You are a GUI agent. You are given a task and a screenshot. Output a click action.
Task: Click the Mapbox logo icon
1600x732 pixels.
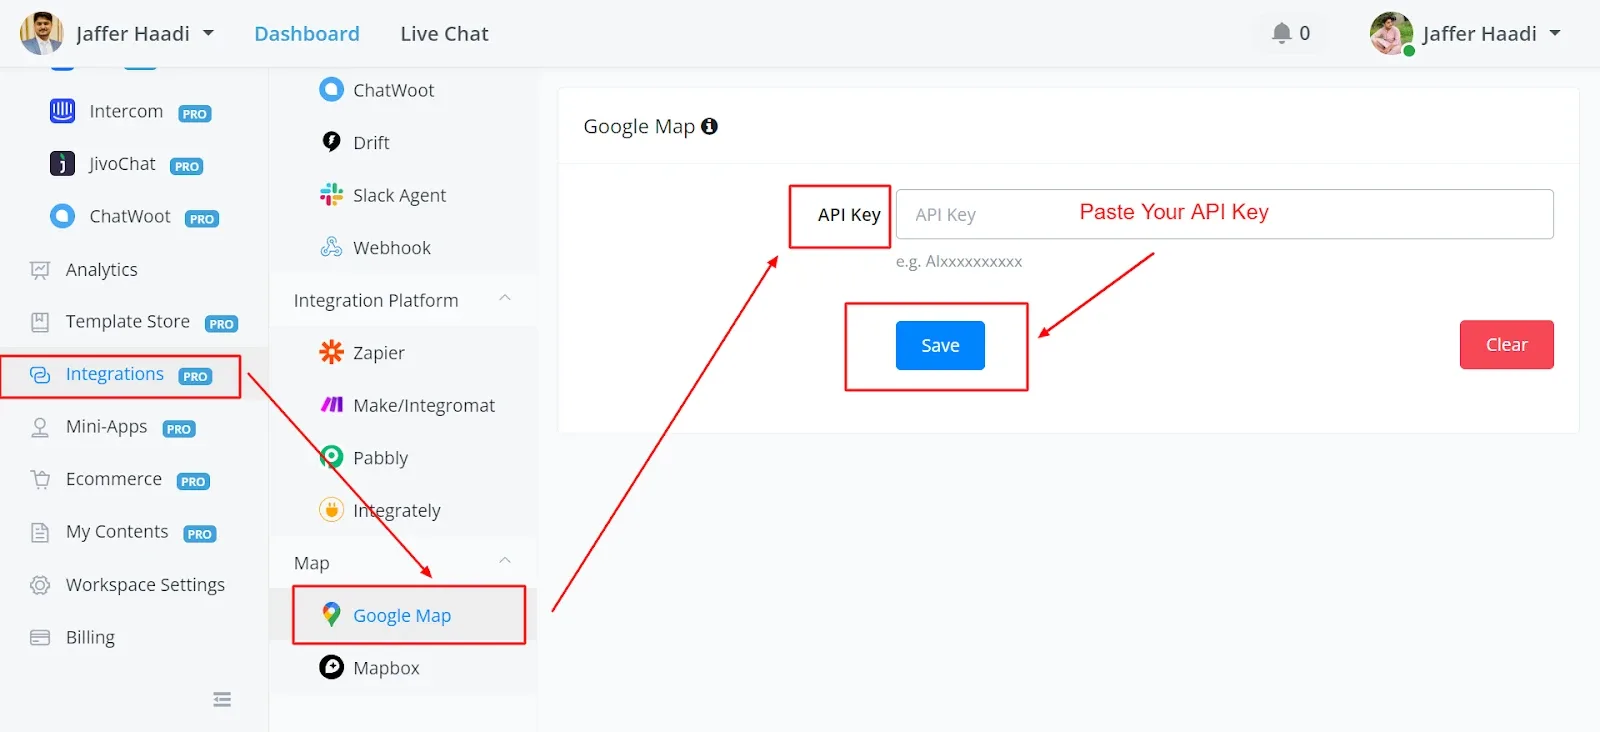(x=331, y=667)
